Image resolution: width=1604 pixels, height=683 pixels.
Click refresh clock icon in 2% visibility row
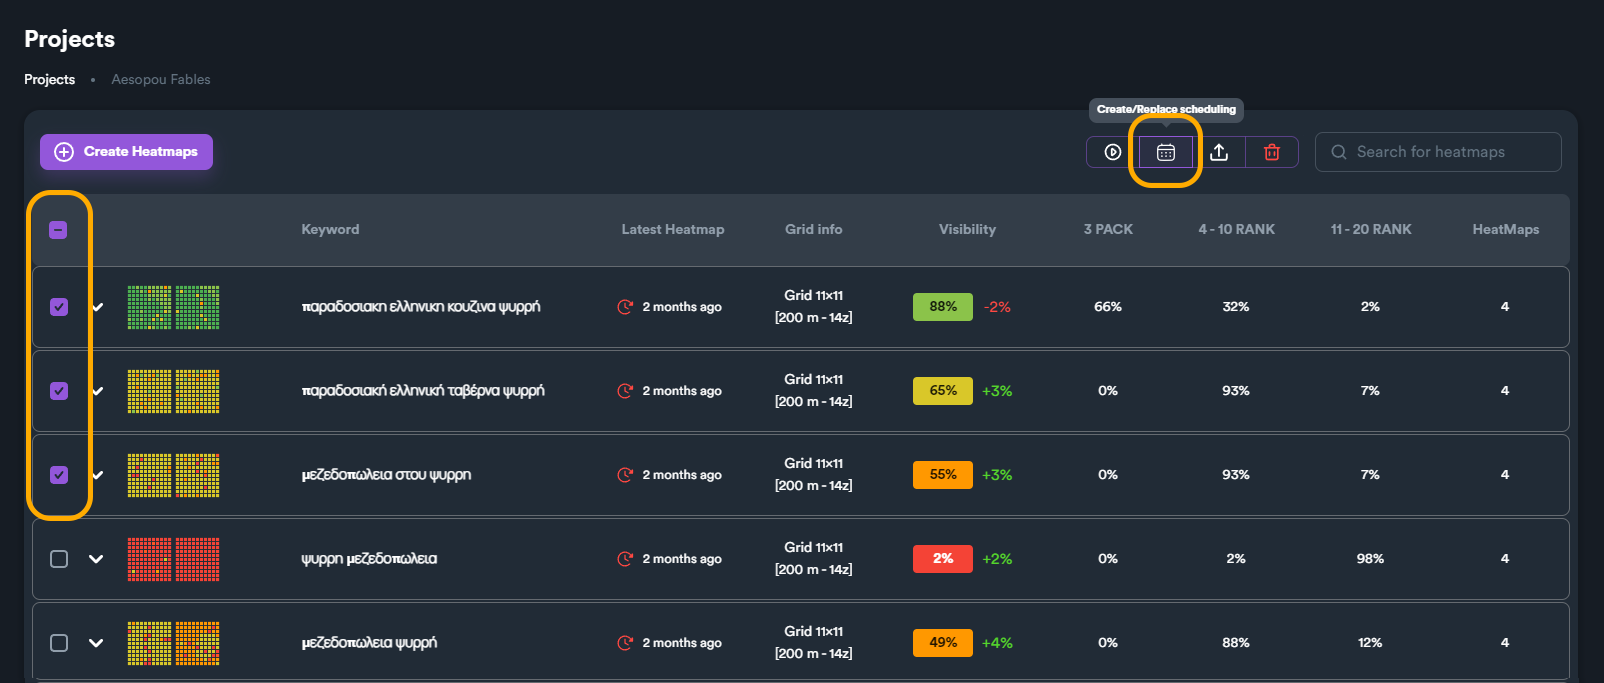[x=626, y=559]
